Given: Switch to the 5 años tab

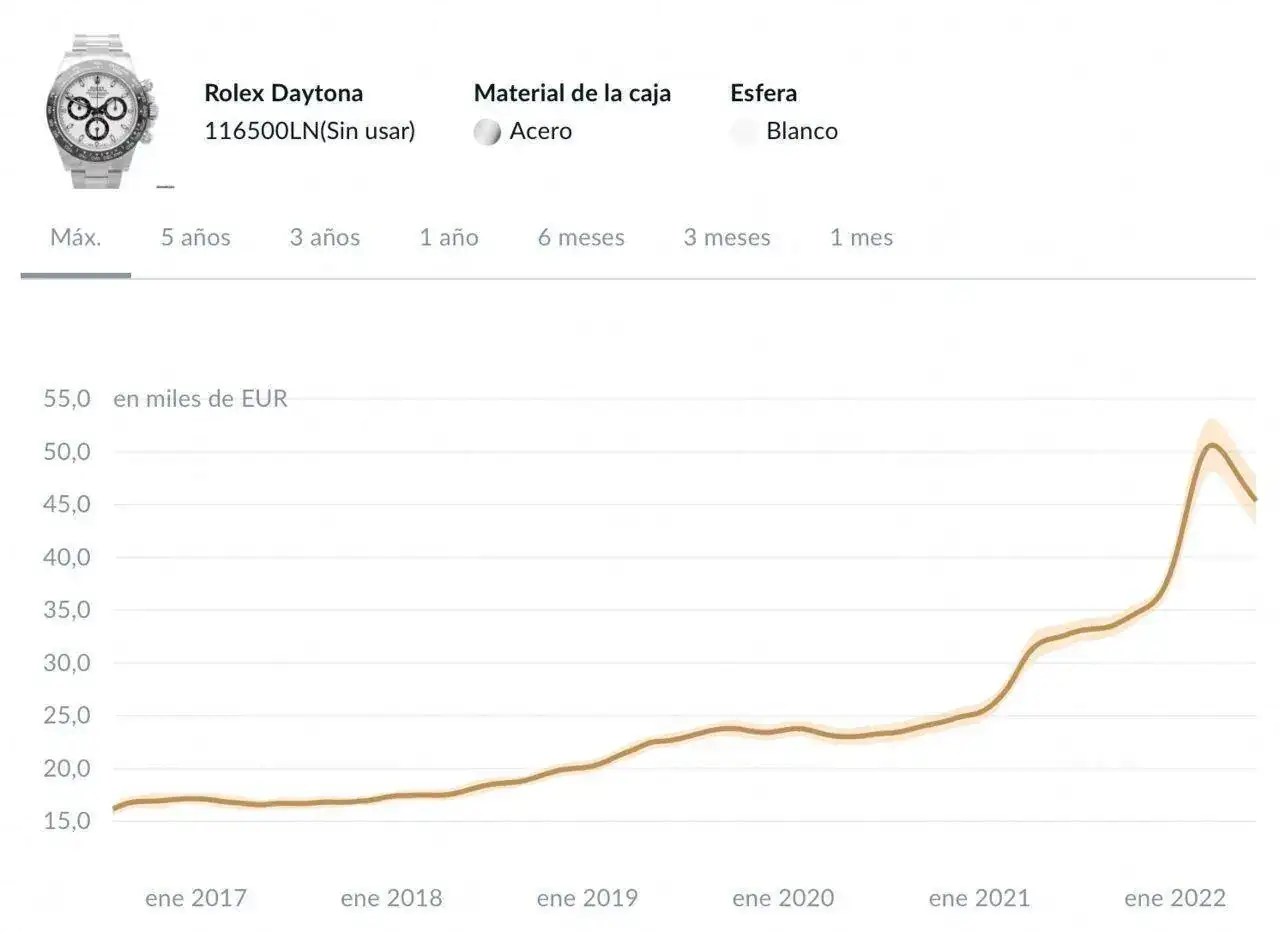Looking at the screenshot, I should tap(196, 238).
